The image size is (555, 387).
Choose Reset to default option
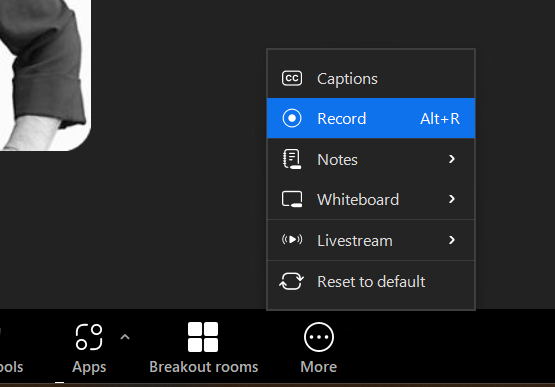coord(371,281)
